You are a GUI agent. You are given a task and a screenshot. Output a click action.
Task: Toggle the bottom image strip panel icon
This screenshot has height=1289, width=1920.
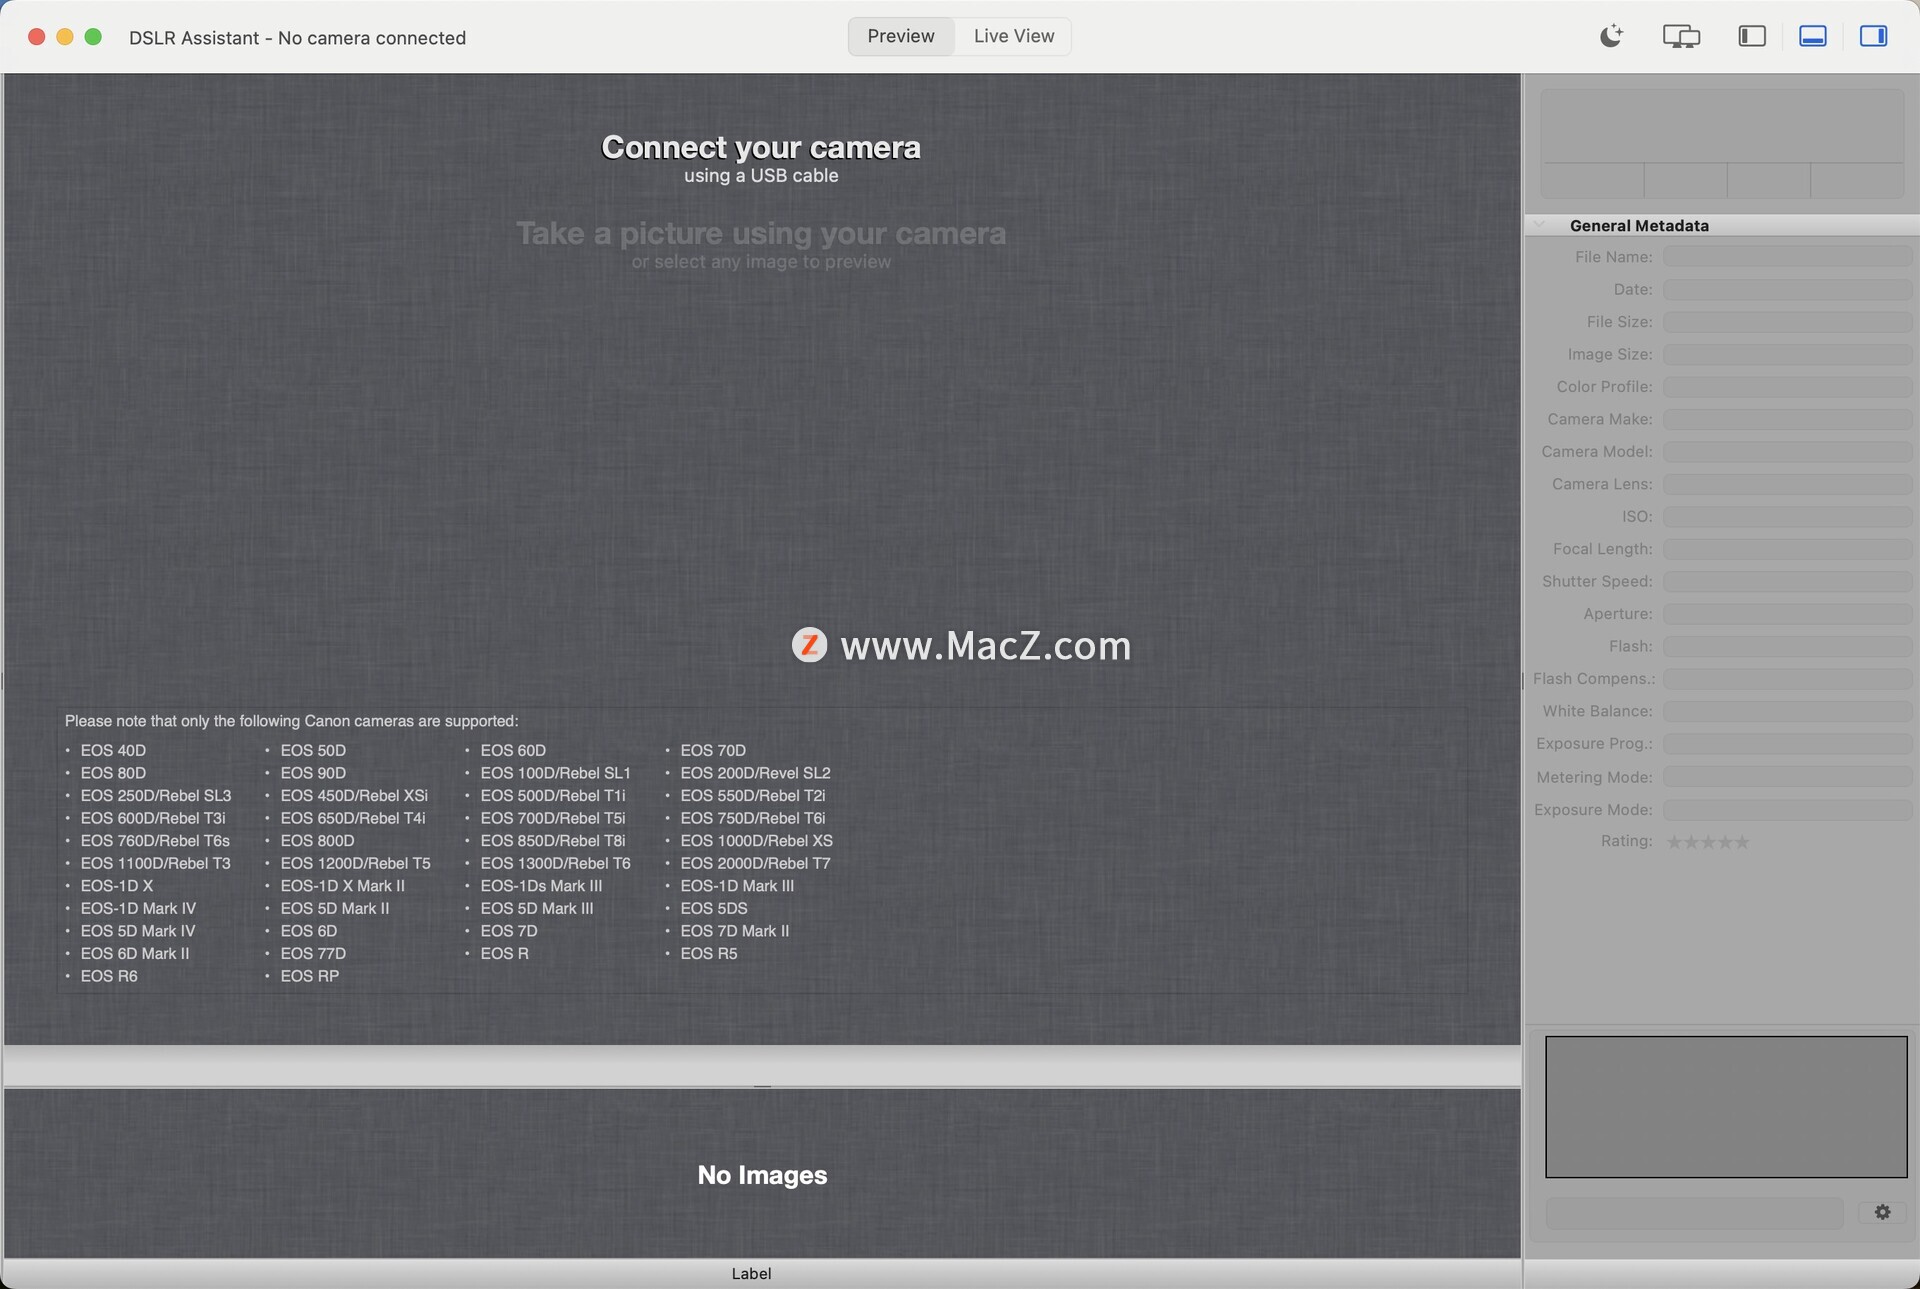click(1812, 36)
